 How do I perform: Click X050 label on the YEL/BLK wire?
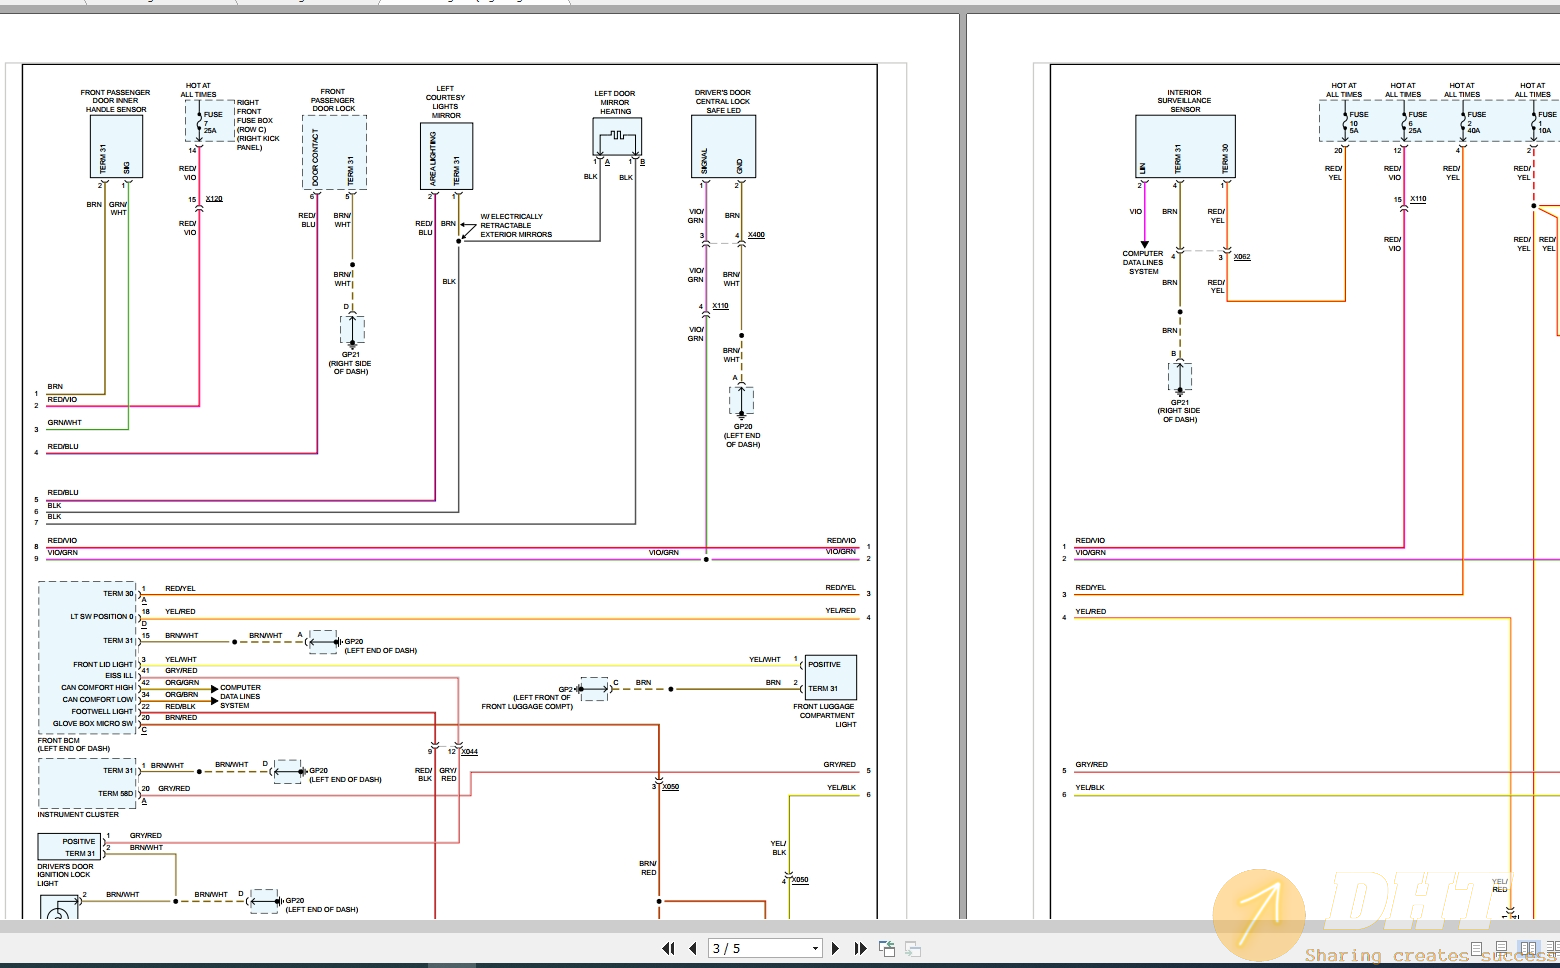(x=799, y=880)
